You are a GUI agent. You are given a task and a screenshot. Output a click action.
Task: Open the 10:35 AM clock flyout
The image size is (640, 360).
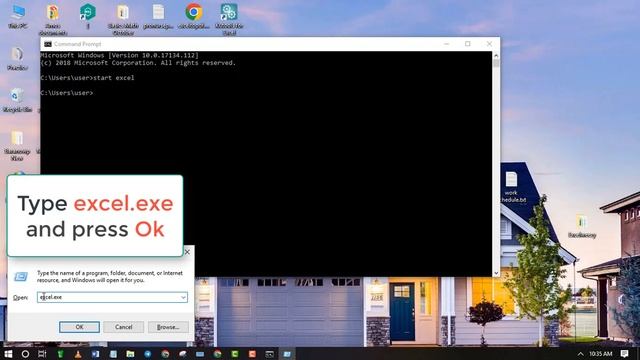[600, 354]
